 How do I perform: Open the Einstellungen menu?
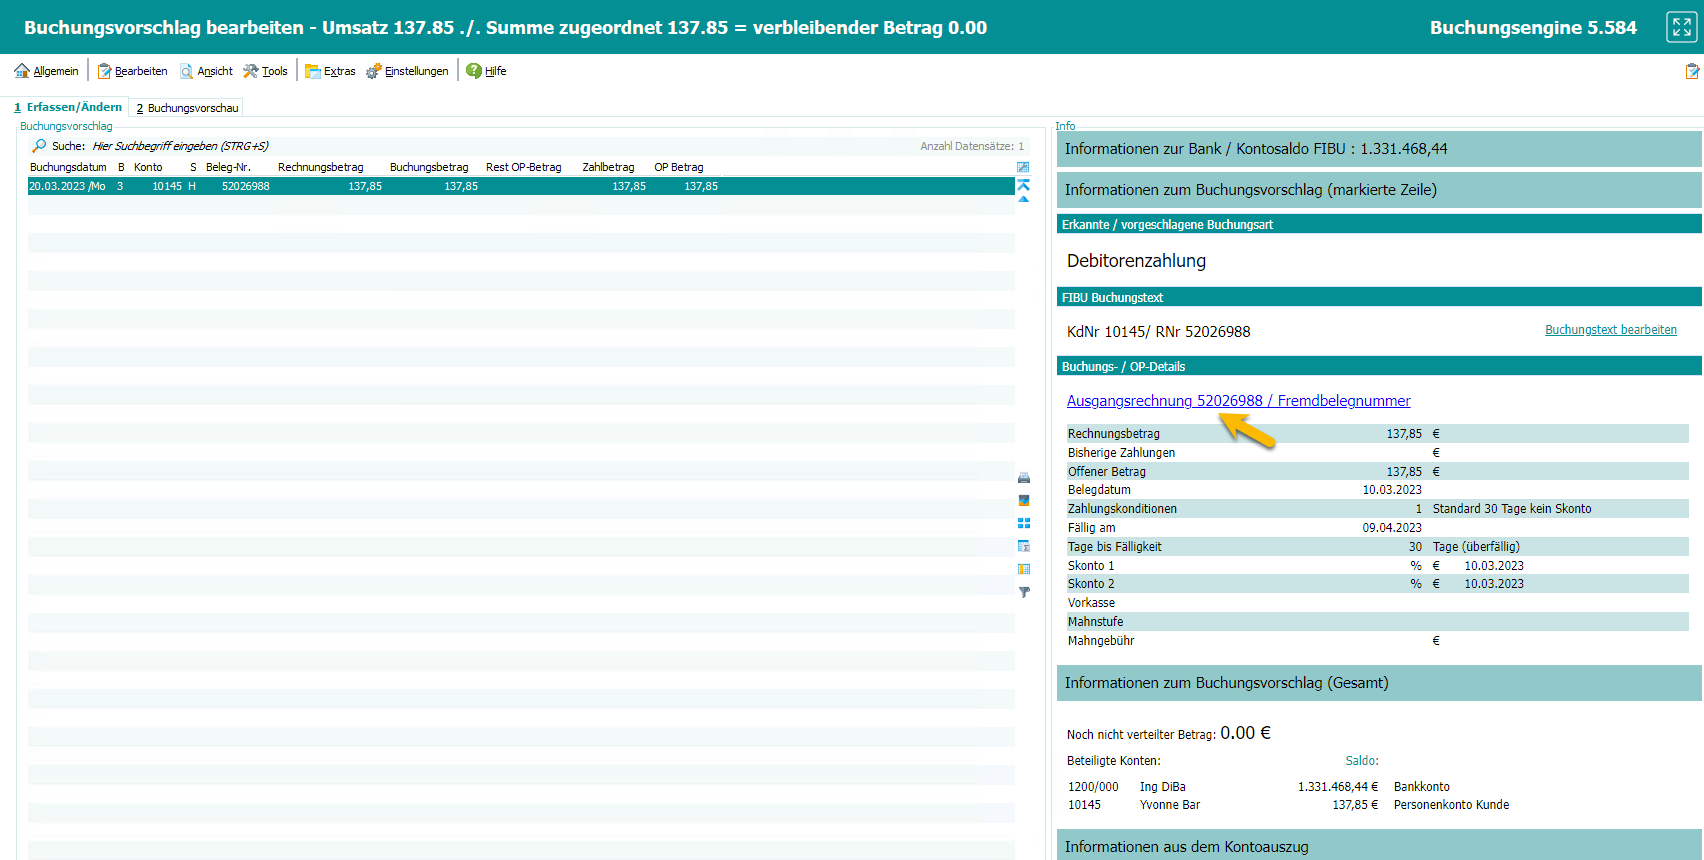pyautogui.click(x=407, y=71)
